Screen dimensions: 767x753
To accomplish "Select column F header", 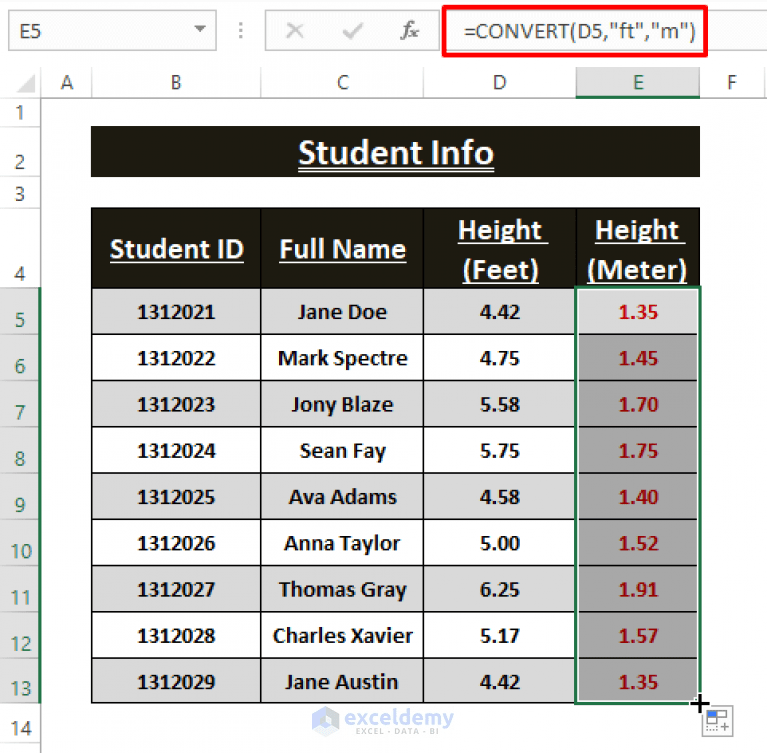I will coord(732,83).
